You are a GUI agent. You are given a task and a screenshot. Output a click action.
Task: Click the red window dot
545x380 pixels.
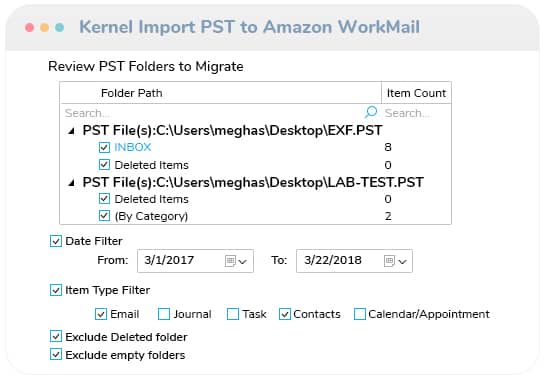(x=30, y=27)
